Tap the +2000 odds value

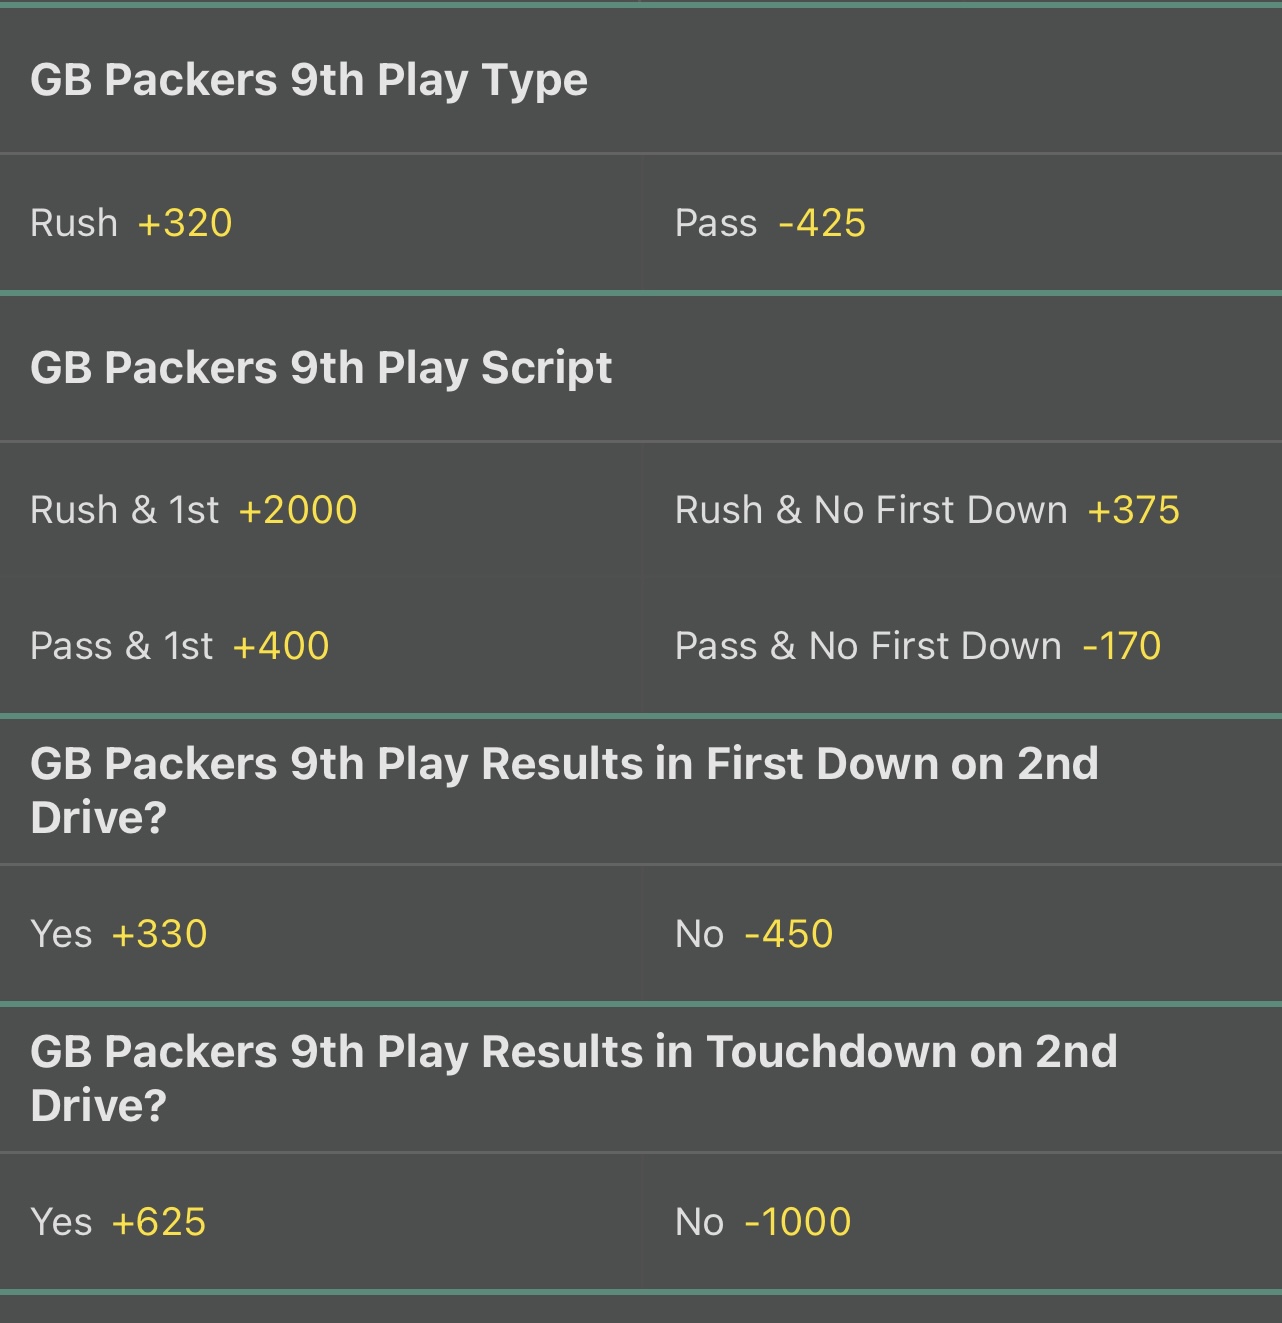(297, 509)
